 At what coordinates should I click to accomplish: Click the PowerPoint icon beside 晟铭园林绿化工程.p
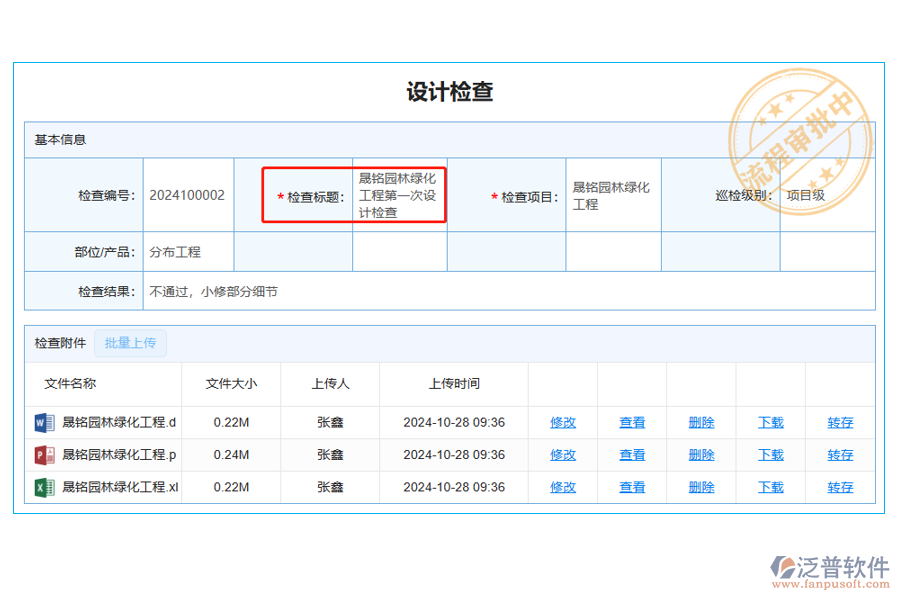[42, 455]
